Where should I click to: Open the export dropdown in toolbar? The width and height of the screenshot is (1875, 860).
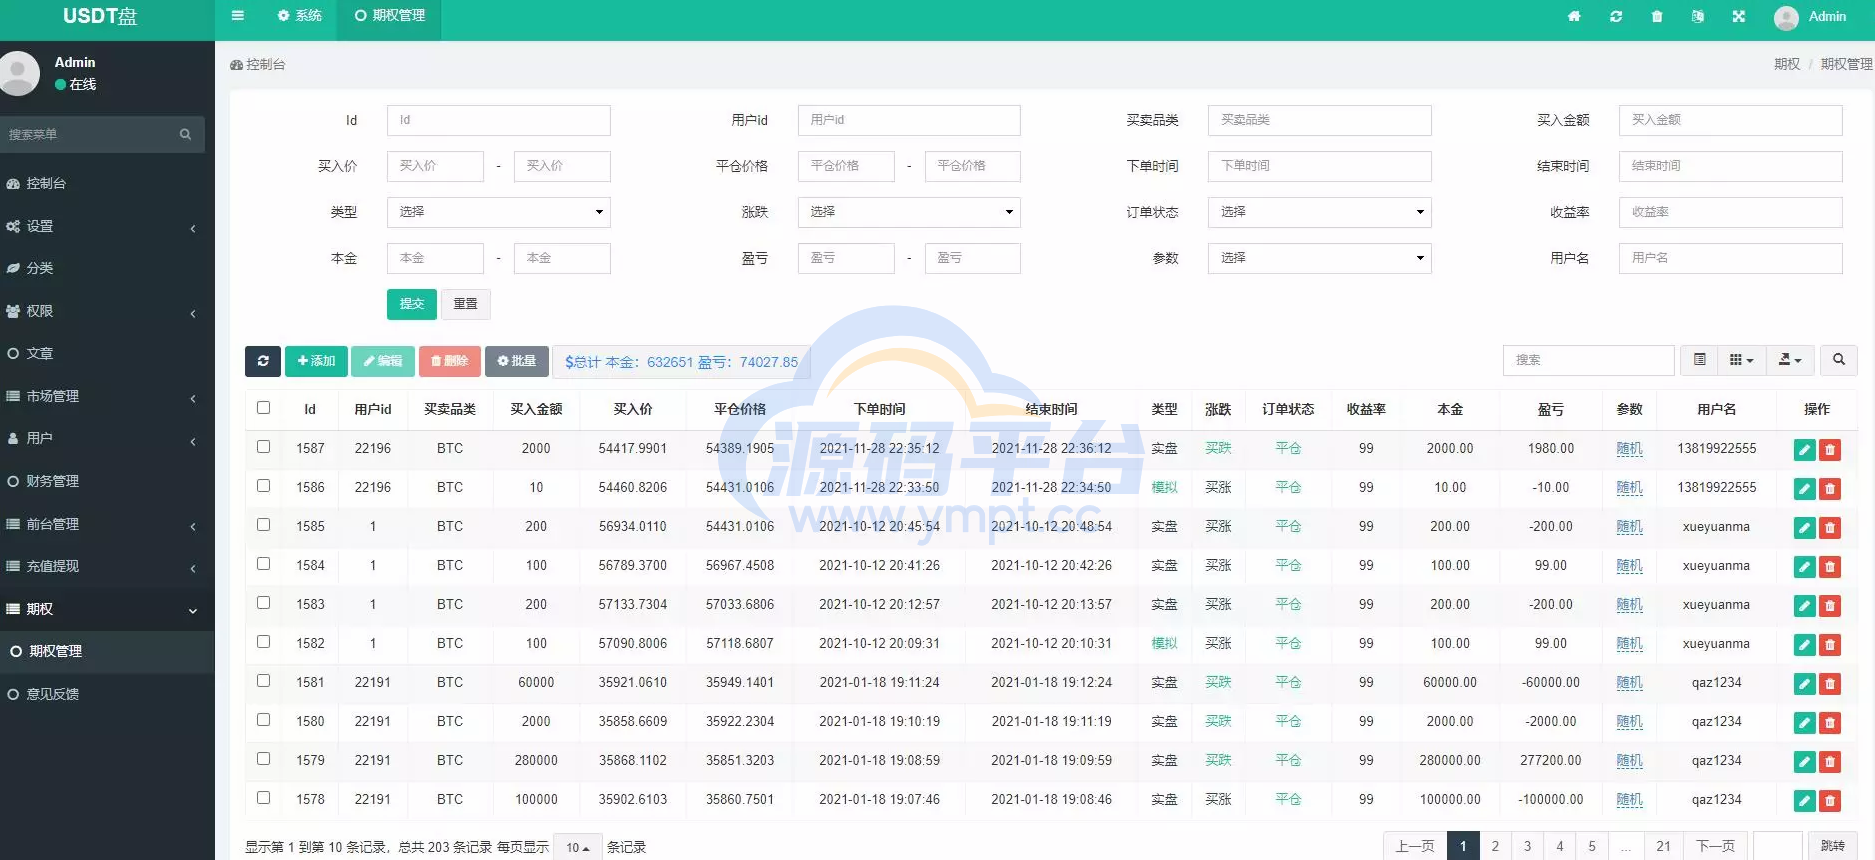click(1790, 360)
